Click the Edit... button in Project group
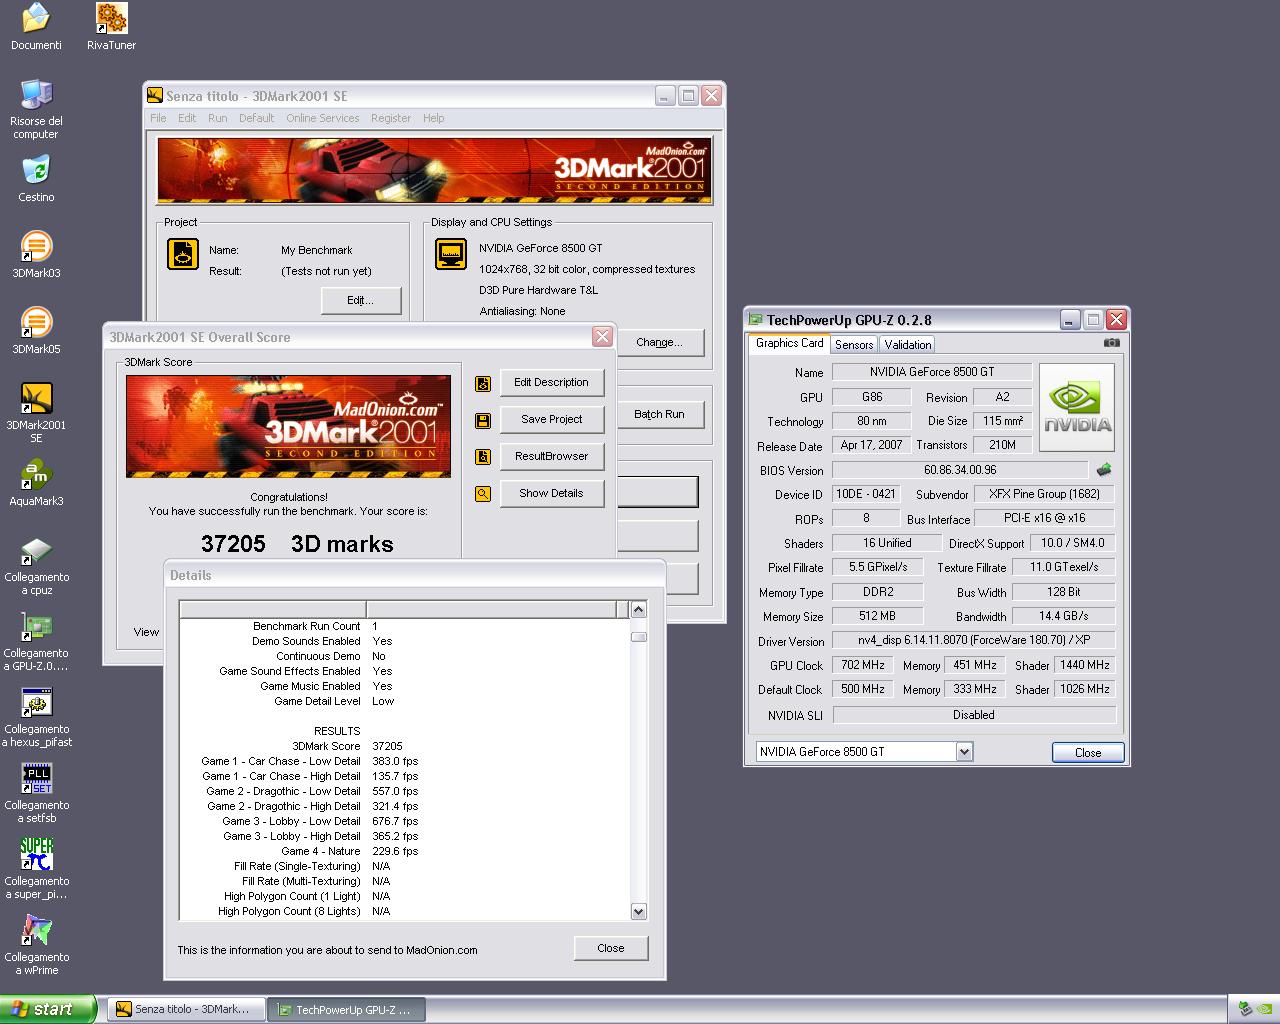The height and width of the screenshot is (1024, 1280). click(x=361, y=300)
